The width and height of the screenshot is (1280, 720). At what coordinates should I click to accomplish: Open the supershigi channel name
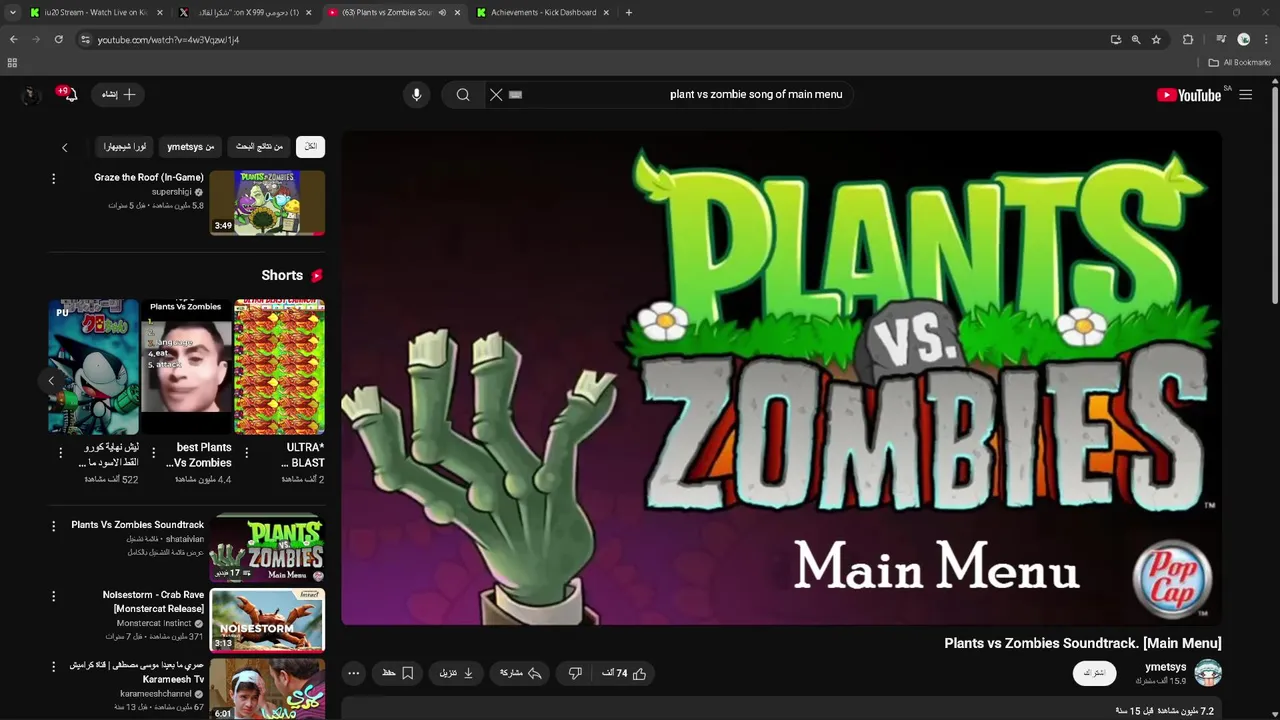[x=171, y=192]
